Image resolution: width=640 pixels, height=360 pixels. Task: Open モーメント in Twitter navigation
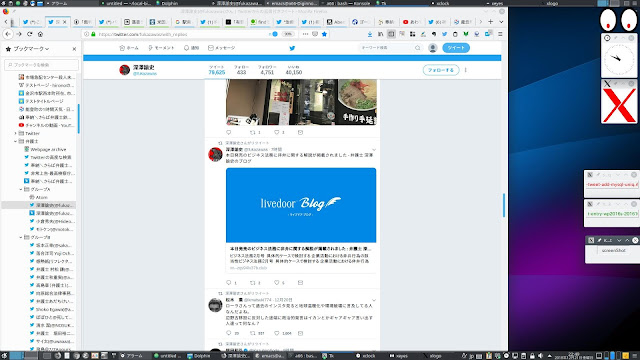tap(161, 48)
